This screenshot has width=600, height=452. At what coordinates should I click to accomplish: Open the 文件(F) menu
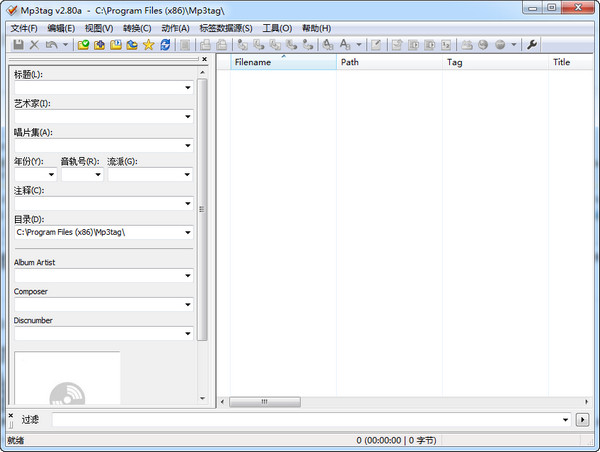(24, 28)
